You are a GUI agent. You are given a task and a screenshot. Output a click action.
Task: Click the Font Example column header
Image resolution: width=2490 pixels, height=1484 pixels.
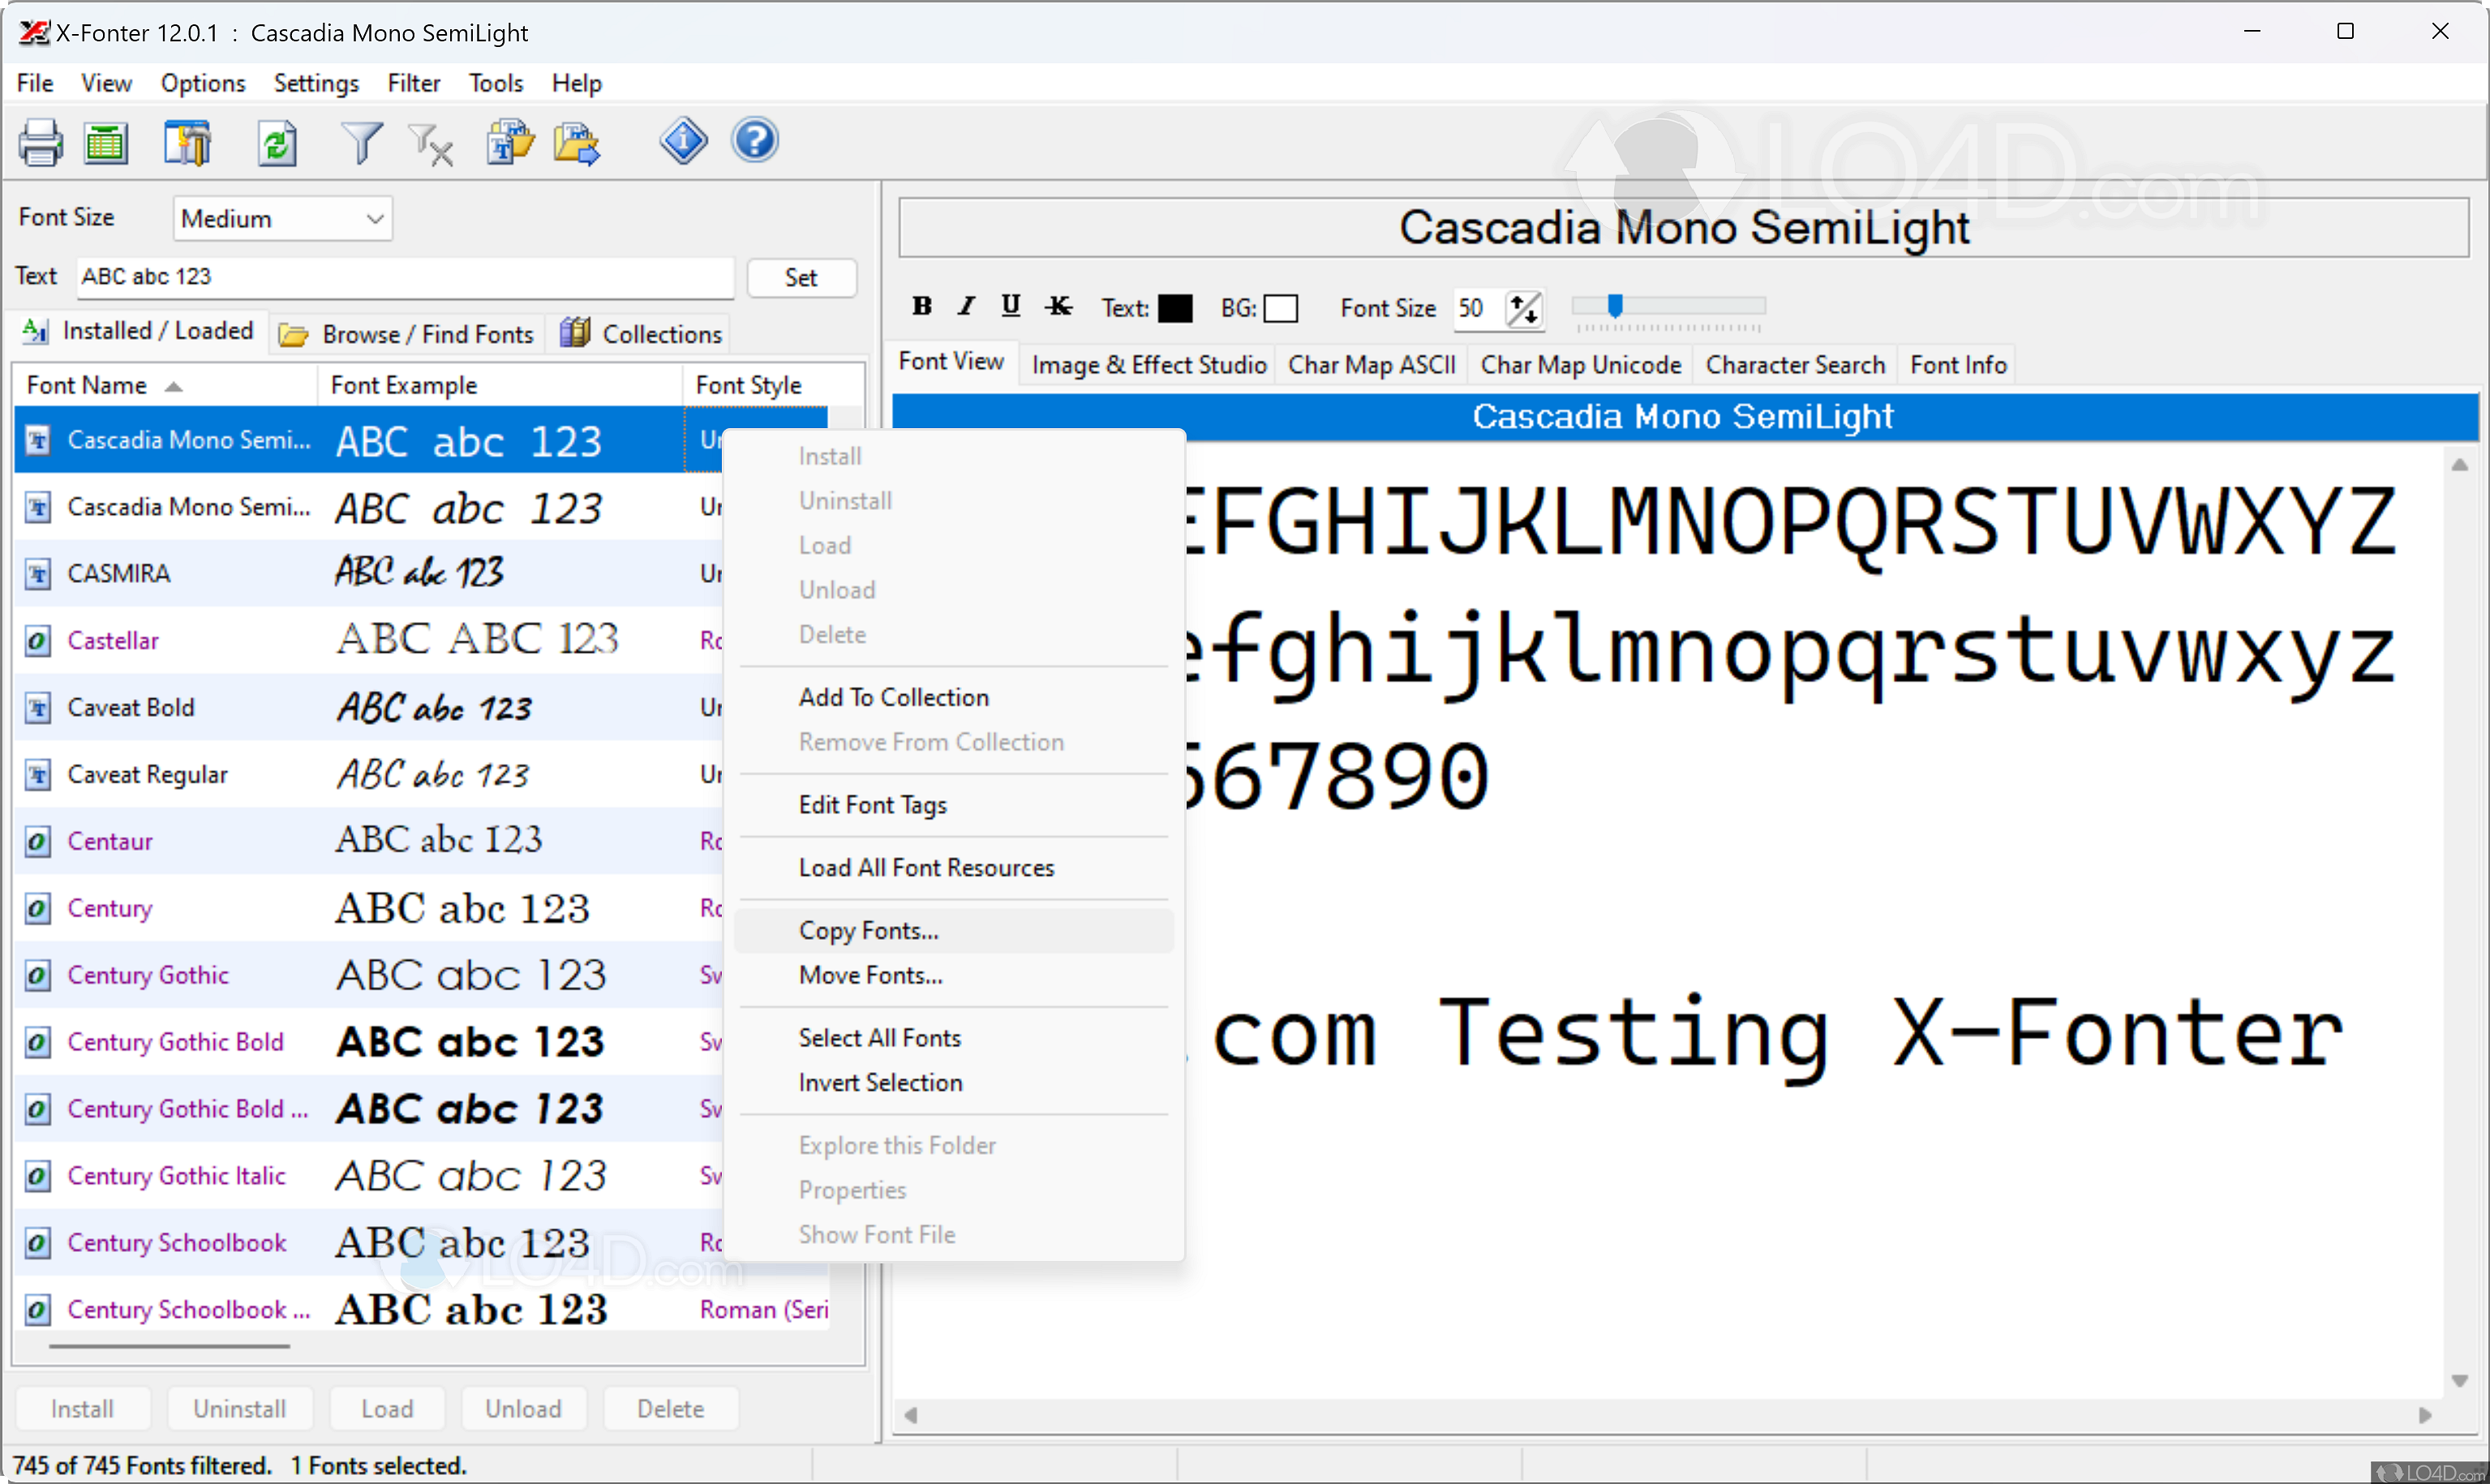500,385
